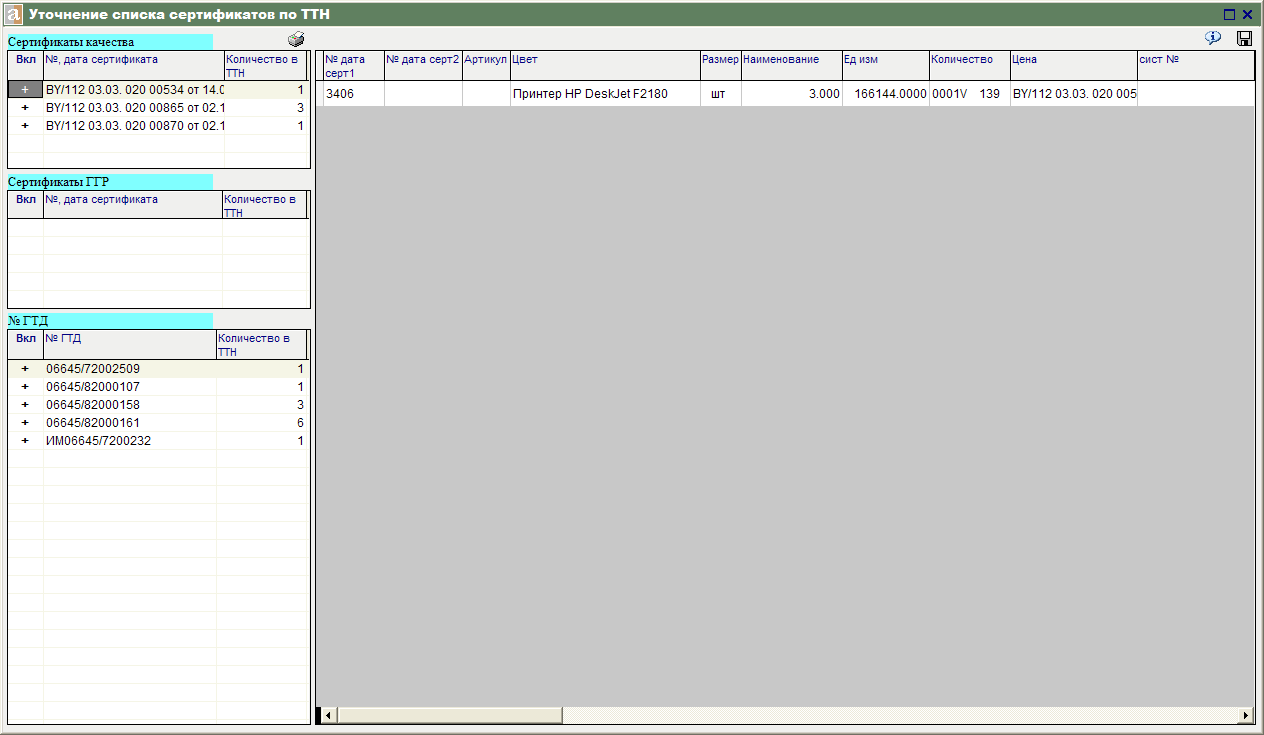Click the info help icon
The width and height of the screenshot is (1264, 735).
pos(1213,38)
